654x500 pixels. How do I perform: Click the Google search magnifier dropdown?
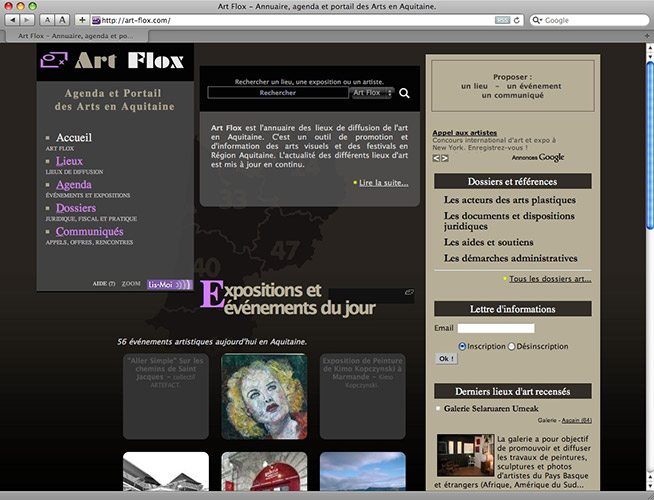tap(537, 20)
